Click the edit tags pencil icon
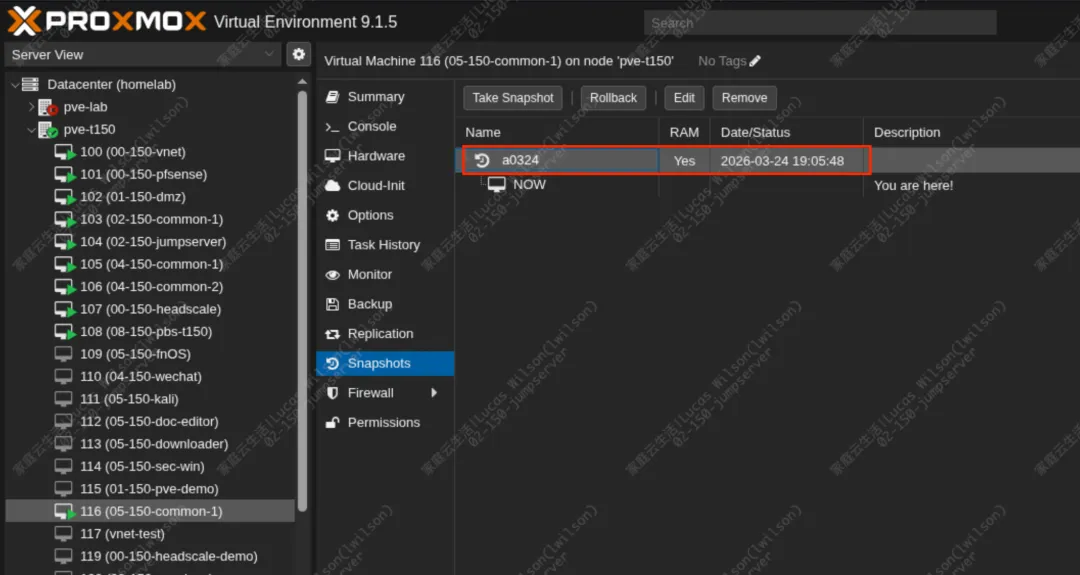The image size is (1080, 575). coord(755,61)
